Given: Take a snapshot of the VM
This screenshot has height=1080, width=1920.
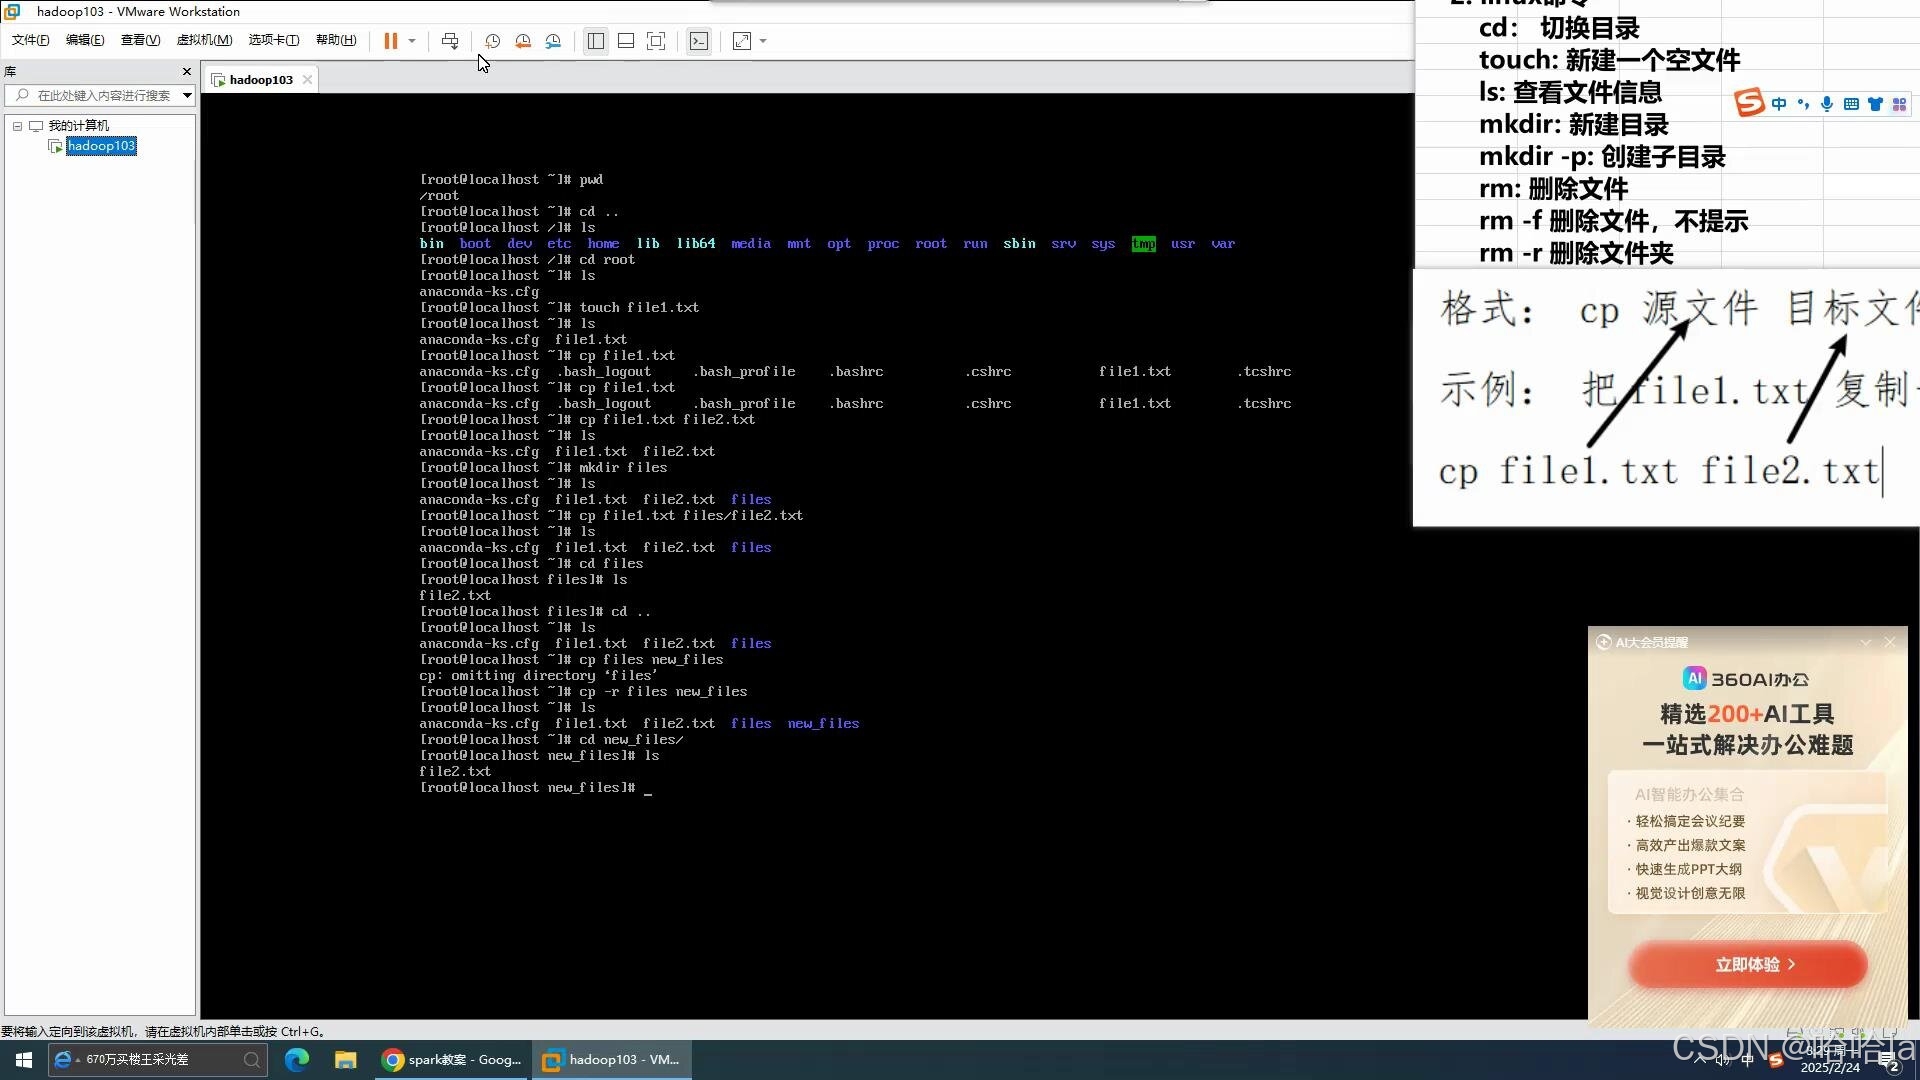Looking at the screenshot, I should click(x=492, y=41).
